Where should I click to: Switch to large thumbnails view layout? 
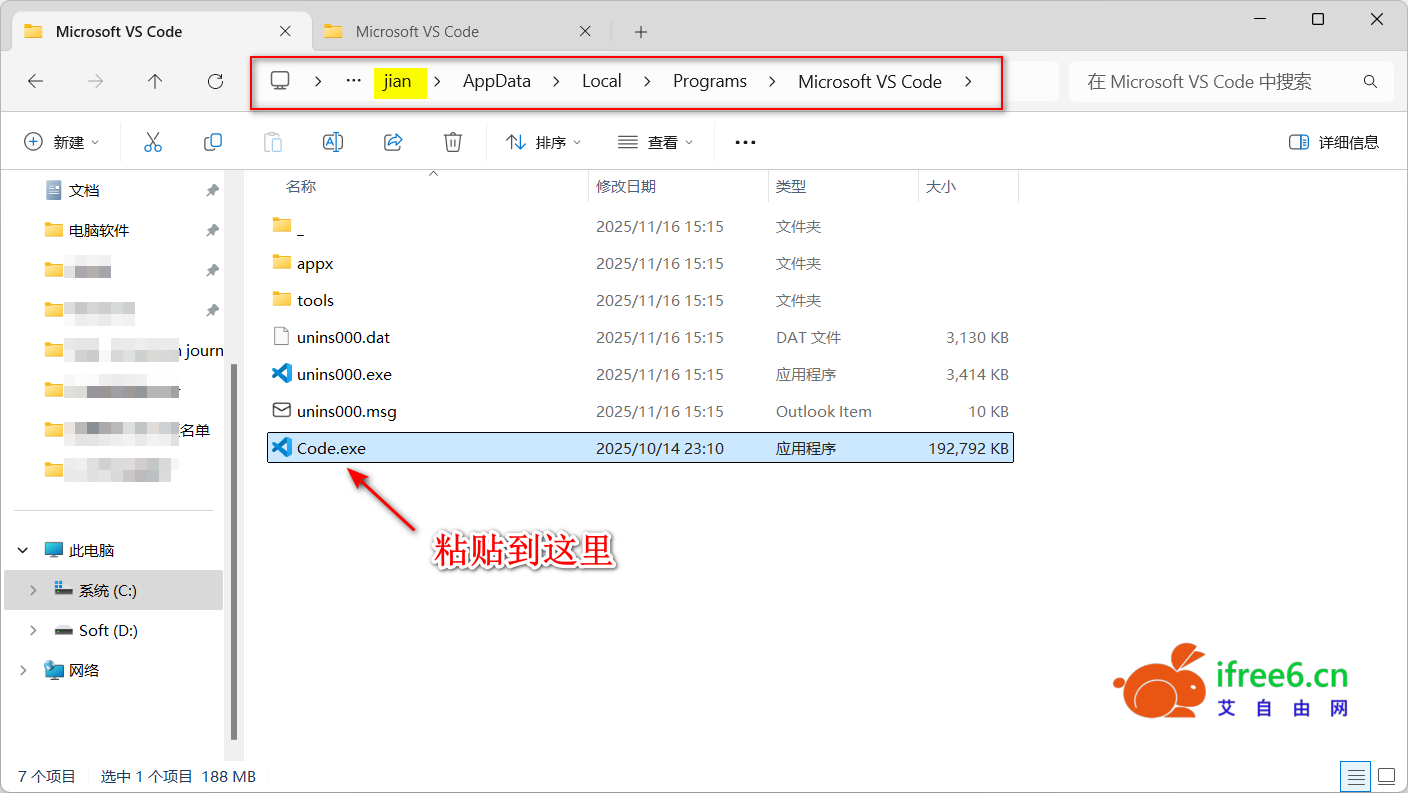(x=1386, y=776)
